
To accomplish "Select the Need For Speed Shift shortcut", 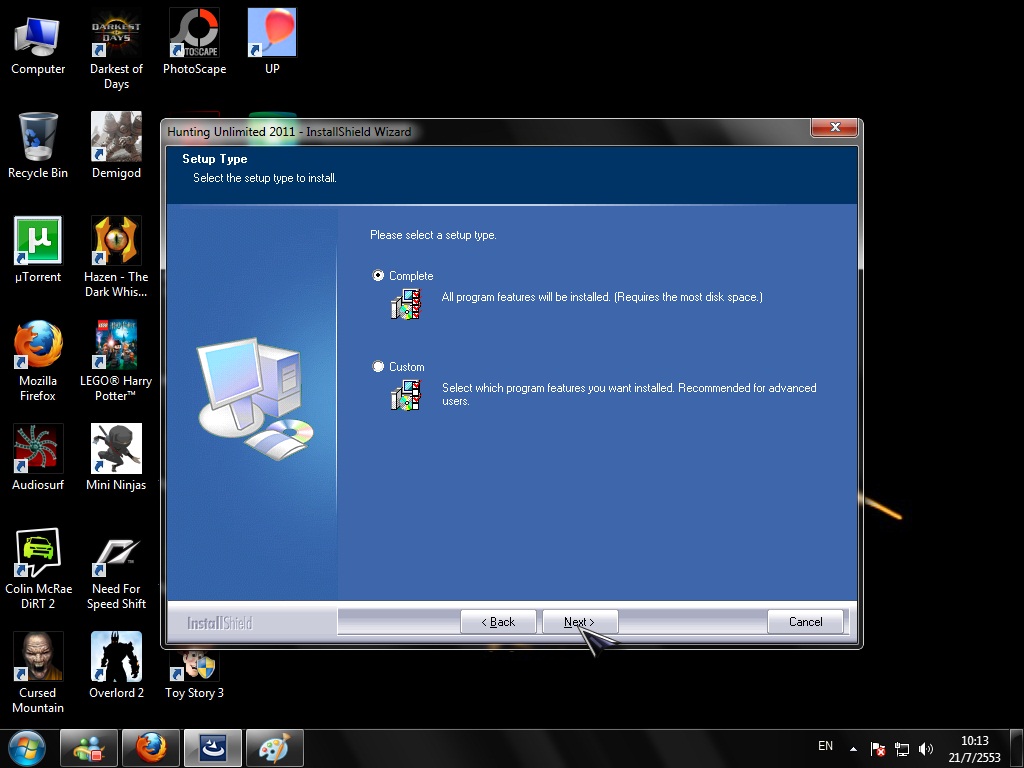I will point(116,568).
